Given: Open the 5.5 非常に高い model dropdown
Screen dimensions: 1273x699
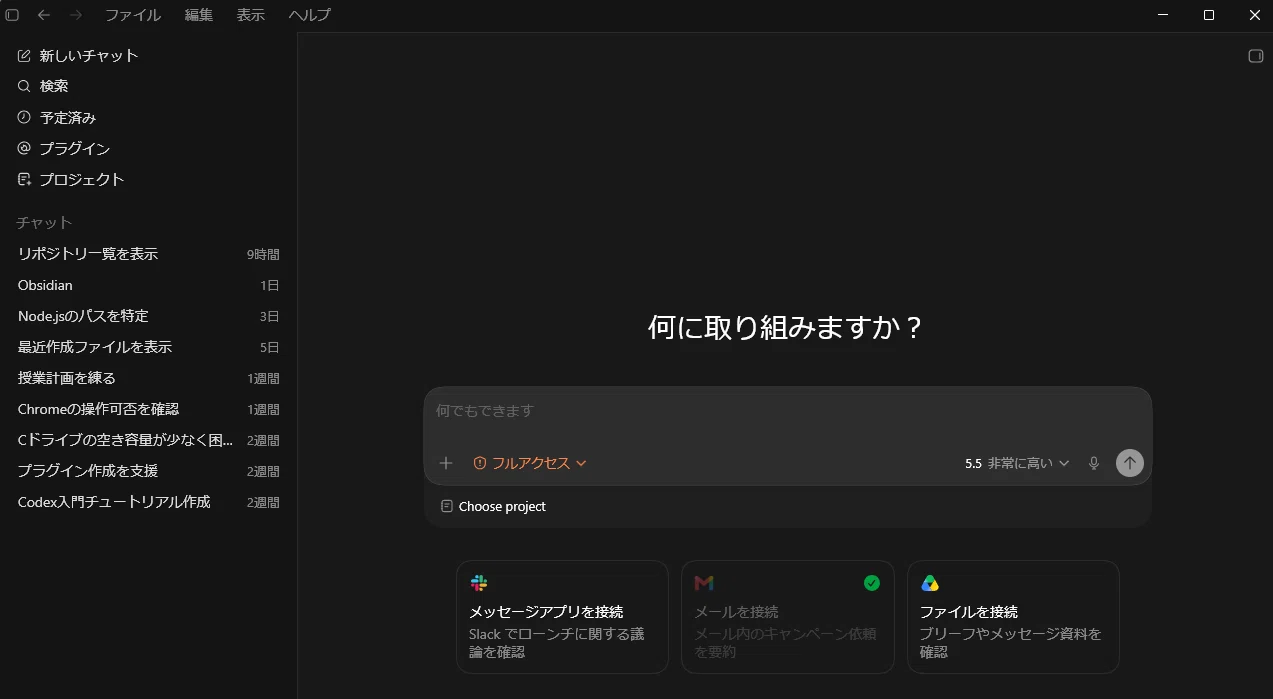Looking at the screenshot, I should [x=1017, y=463].
